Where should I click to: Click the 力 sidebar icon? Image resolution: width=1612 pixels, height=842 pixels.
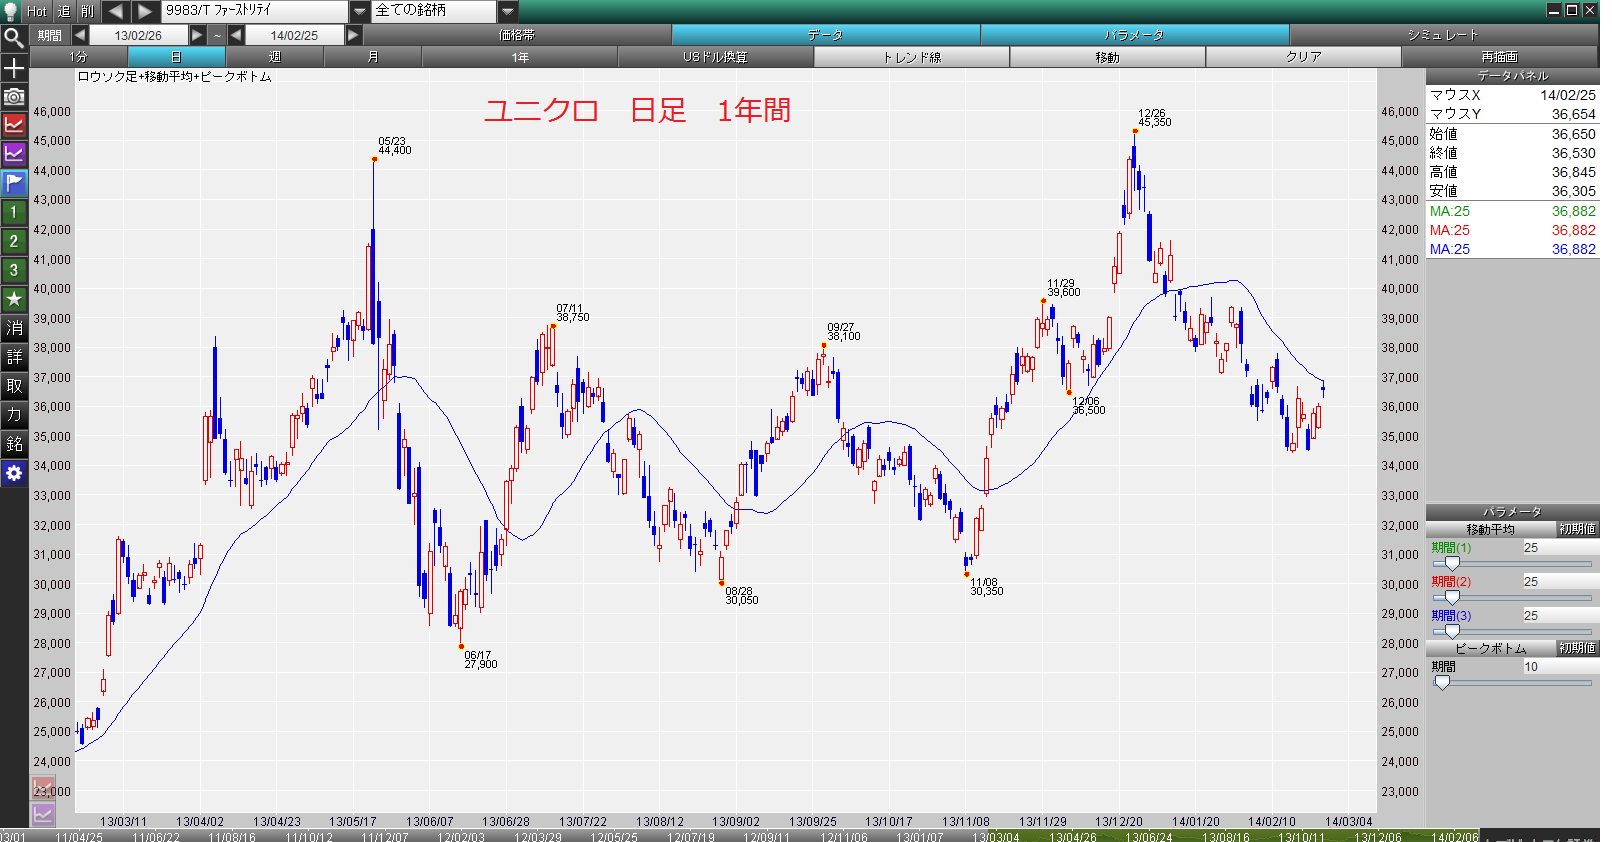(14, 415)
